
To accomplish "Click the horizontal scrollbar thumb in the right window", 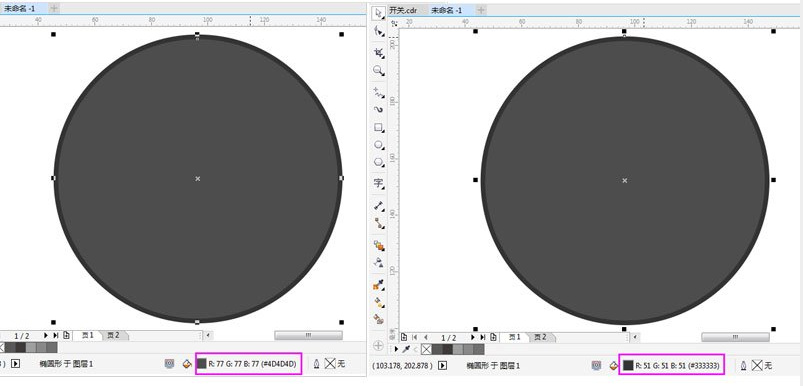I will (x=735, y=337).
